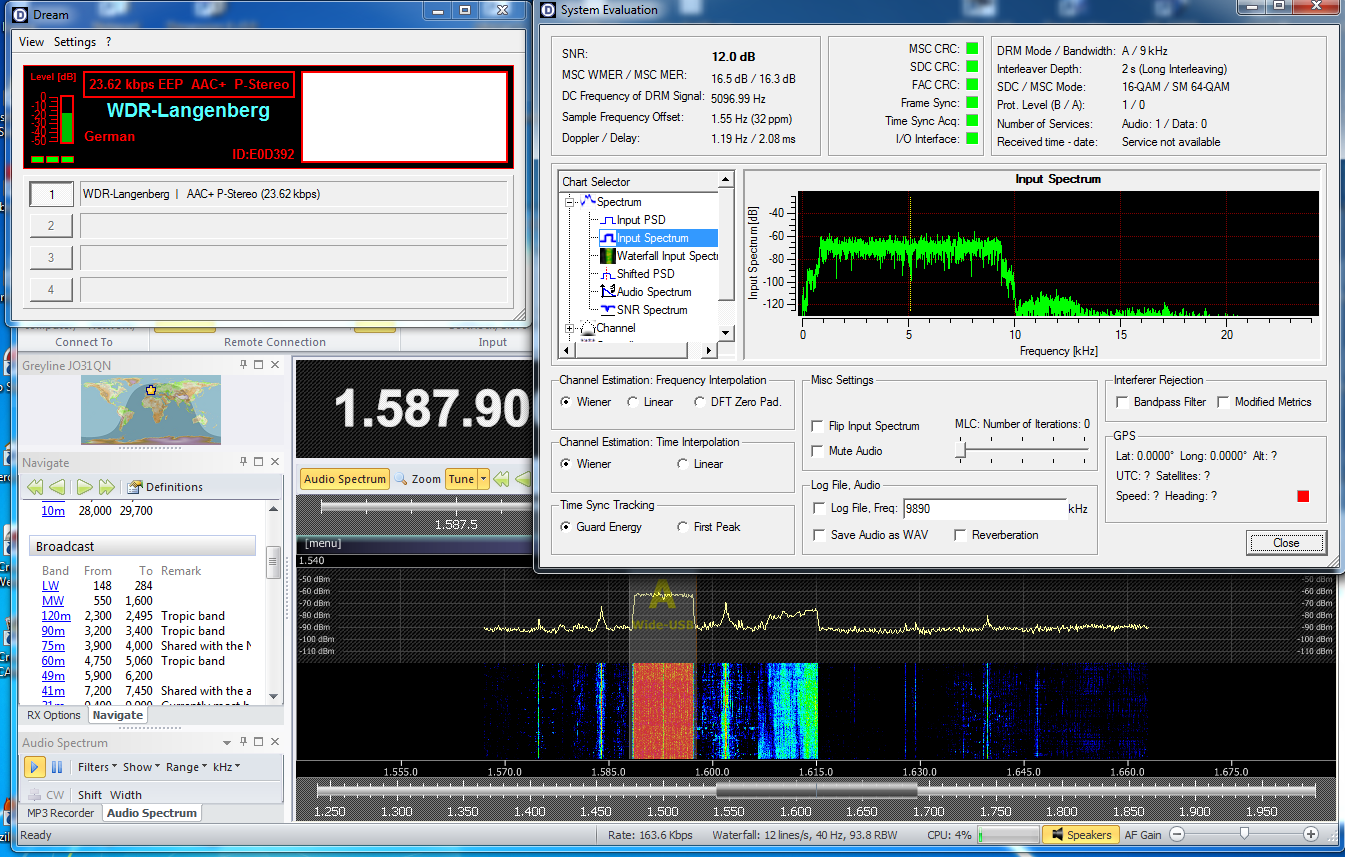Screen dimensions: 1345x857
Task: Expand the Channel tree node
Action: (571, 328)
